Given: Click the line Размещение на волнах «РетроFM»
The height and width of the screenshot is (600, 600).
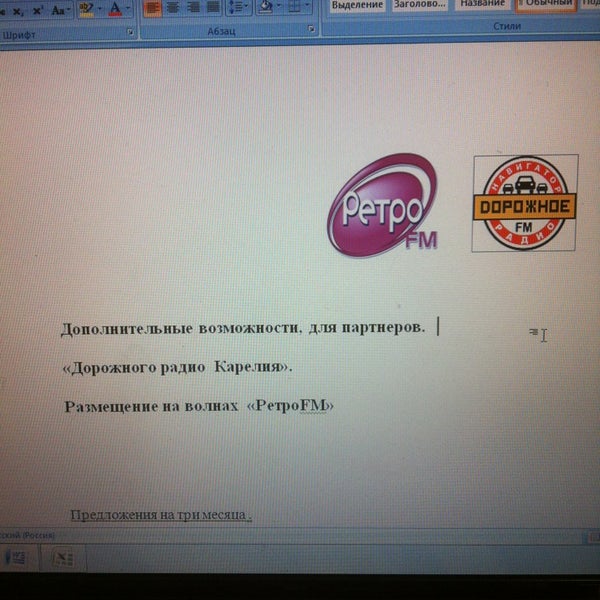Looking at the screenshot, I should click(199, 406).
